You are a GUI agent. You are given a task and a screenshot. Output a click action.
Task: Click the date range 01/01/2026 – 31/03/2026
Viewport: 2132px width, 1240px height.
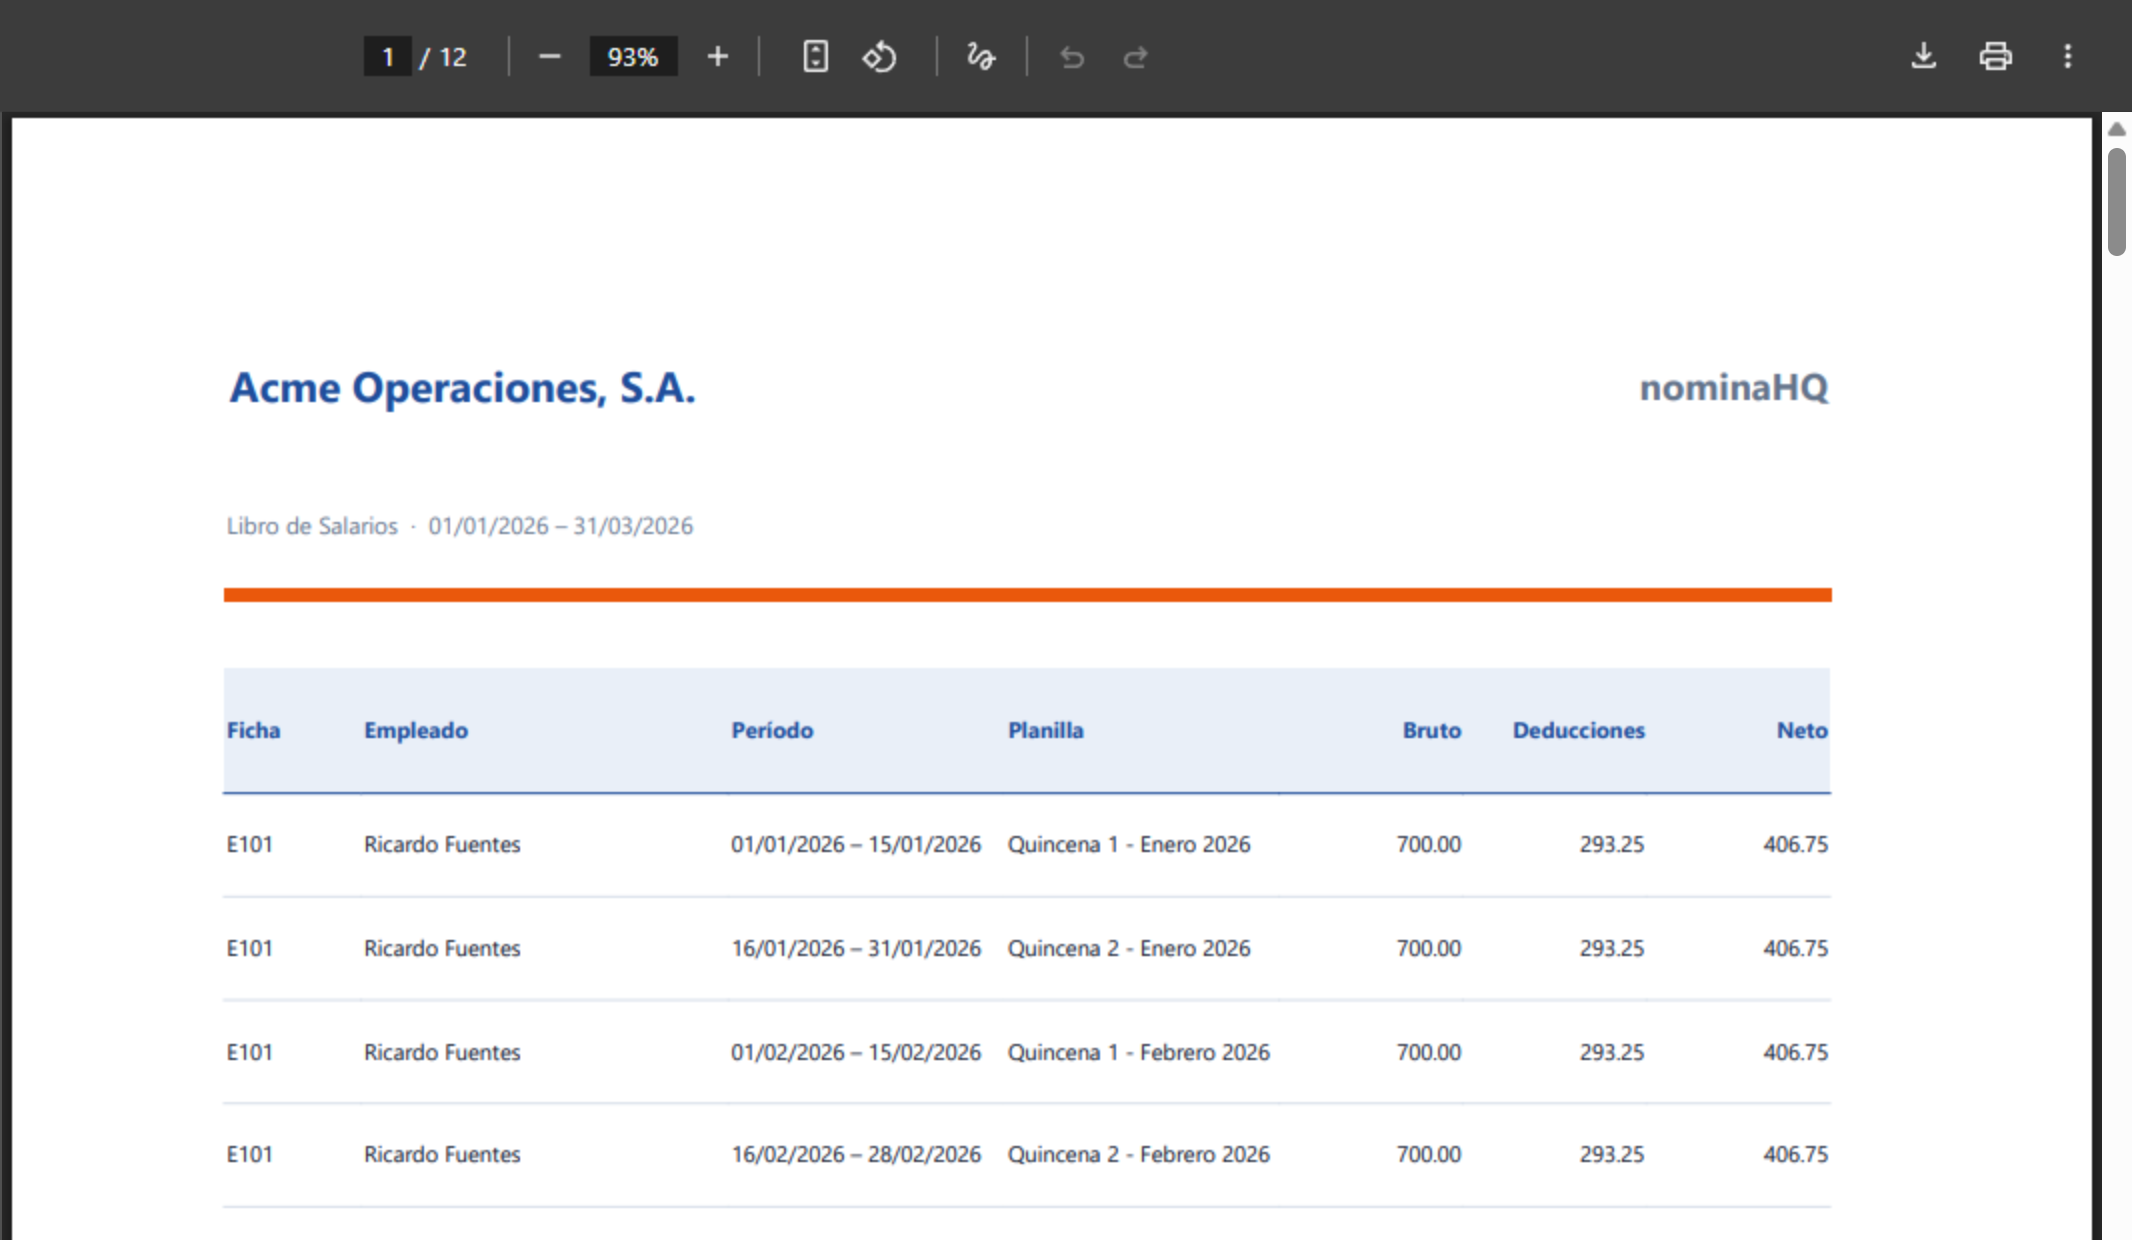pyautogui.click(x=560, y=526)
